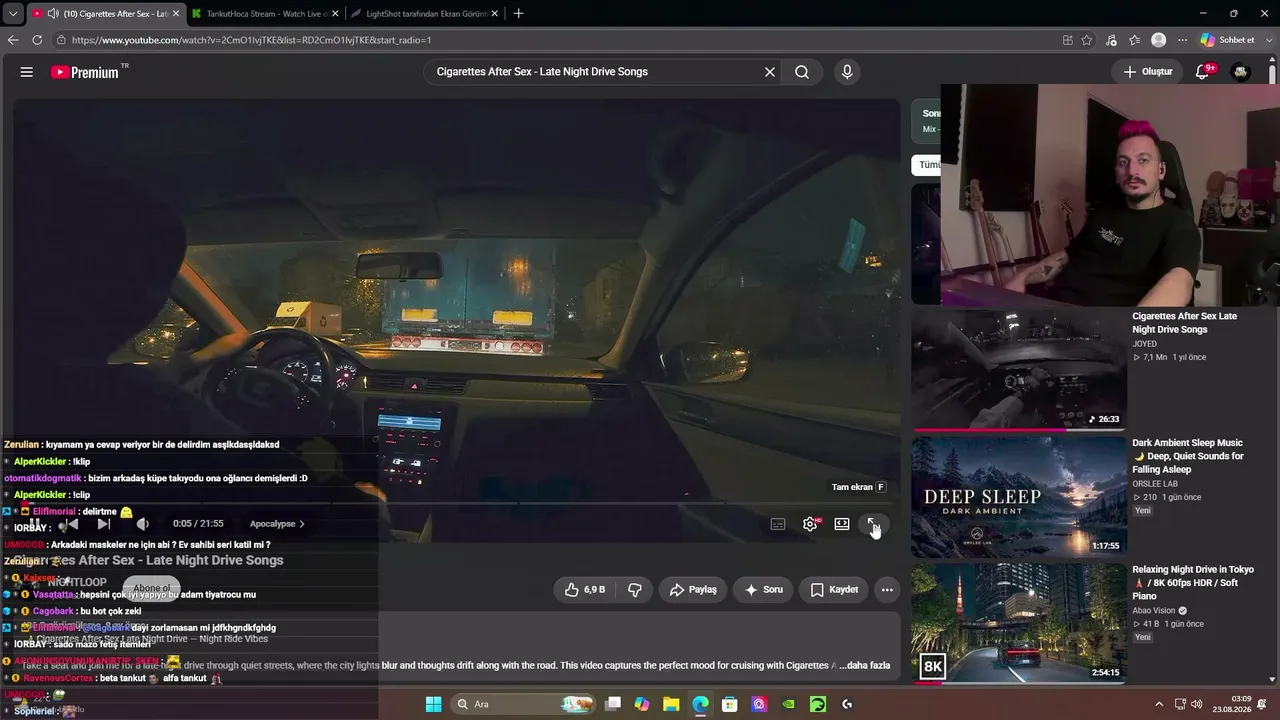Toggle fullscreen in the video player
1280x720 pixels.
(873, 524)
